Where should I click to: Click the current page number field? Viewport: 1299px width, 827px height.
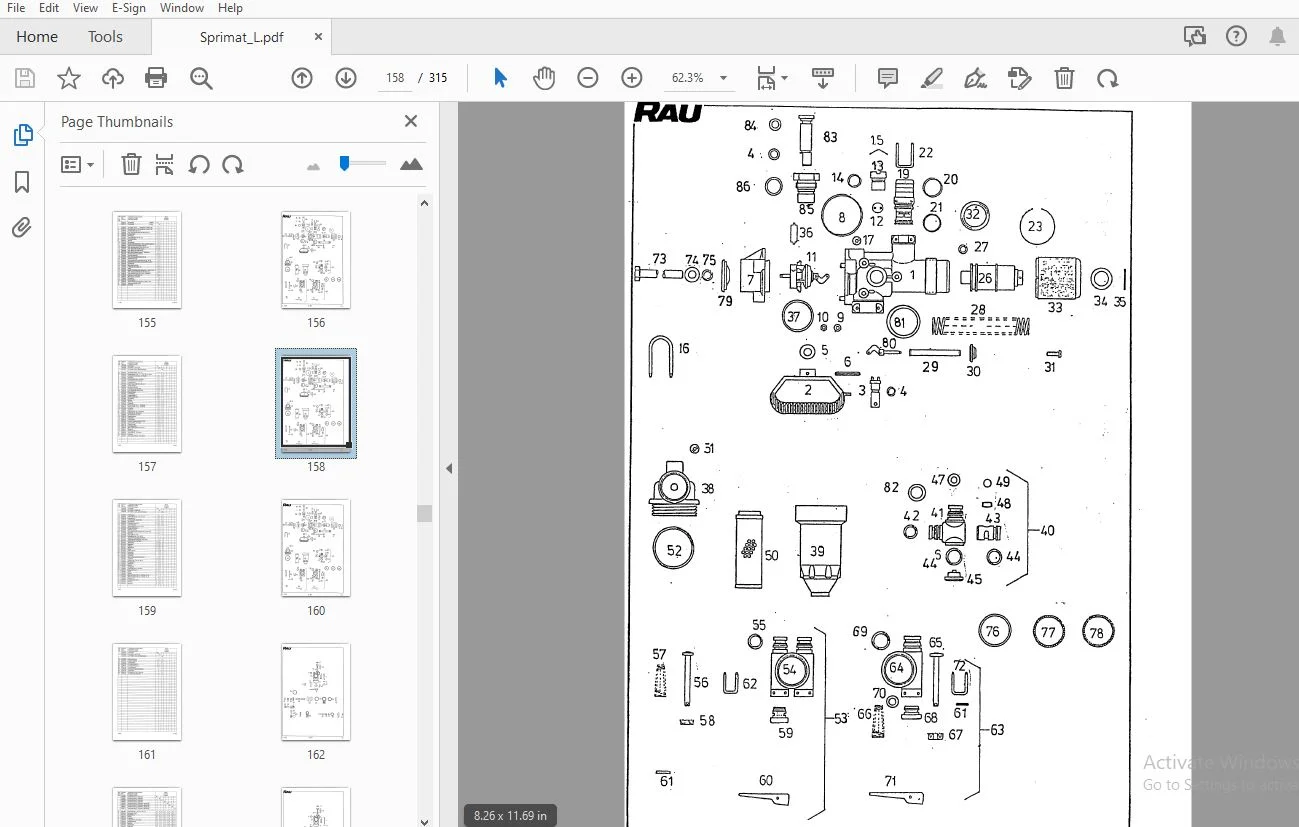(395, 78)
